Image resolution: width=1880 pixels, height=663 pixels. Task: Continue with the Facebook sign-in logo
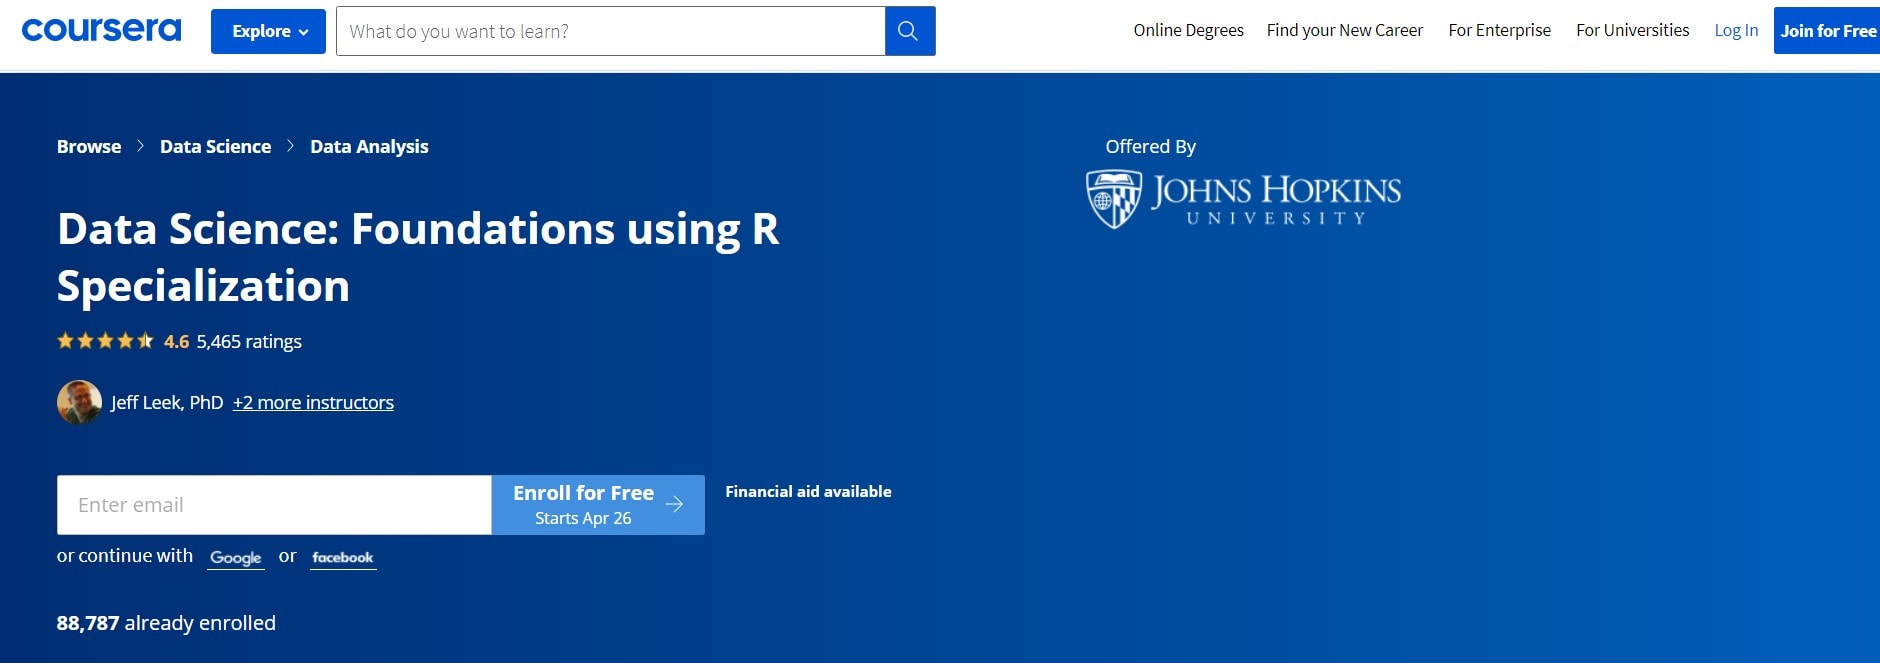pyautogui.click(x=343, y=557)
